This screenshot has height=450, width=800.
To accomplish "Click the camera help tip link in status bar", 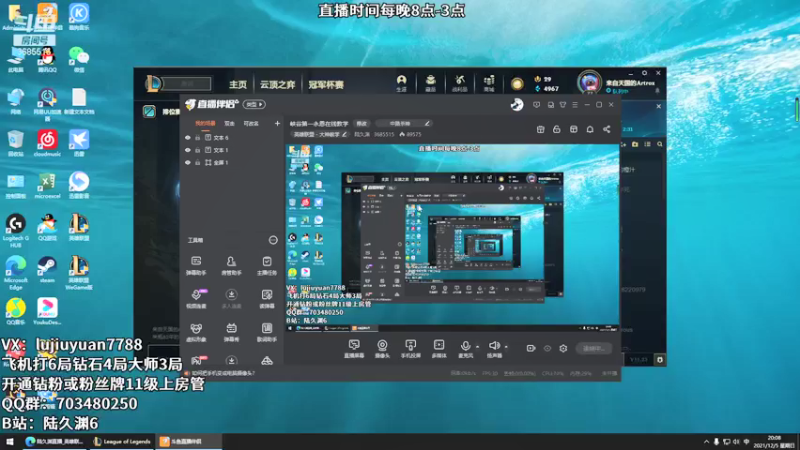I will point(223,373).
